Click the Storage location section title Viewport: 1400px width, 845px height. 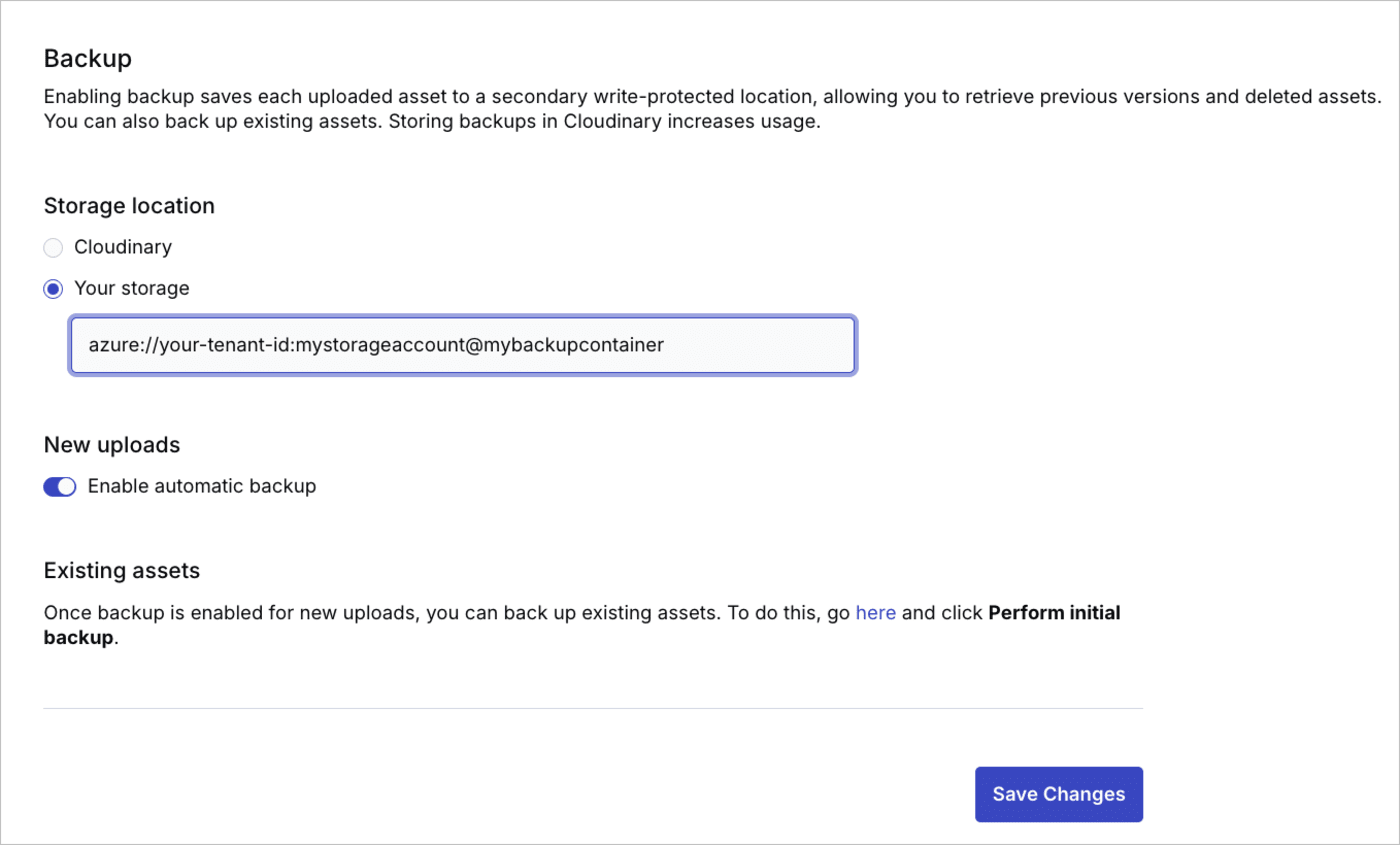point(128,205)
